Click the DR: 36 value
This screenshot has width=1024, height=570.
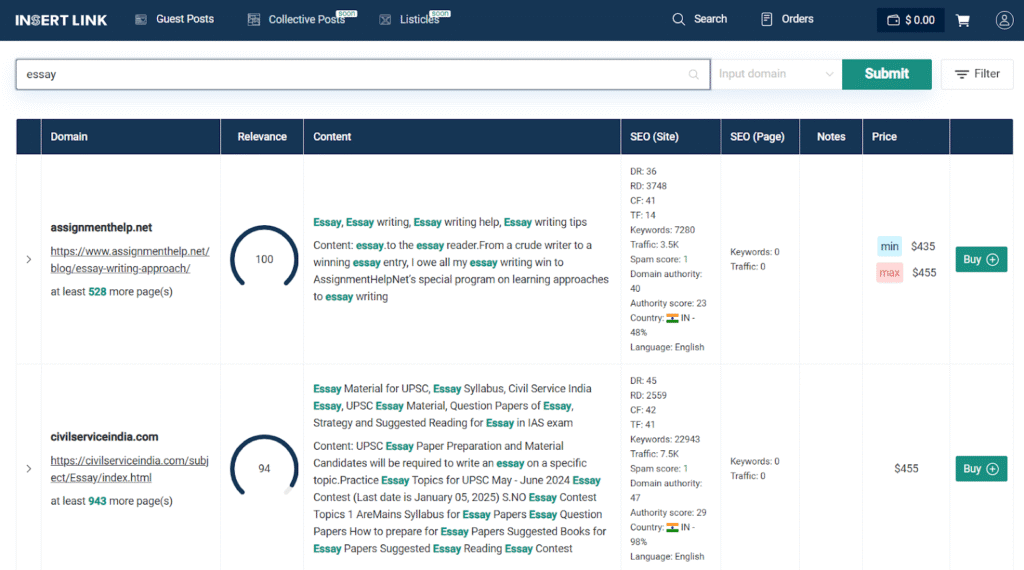pyautogui.click(x=643, y=172)
